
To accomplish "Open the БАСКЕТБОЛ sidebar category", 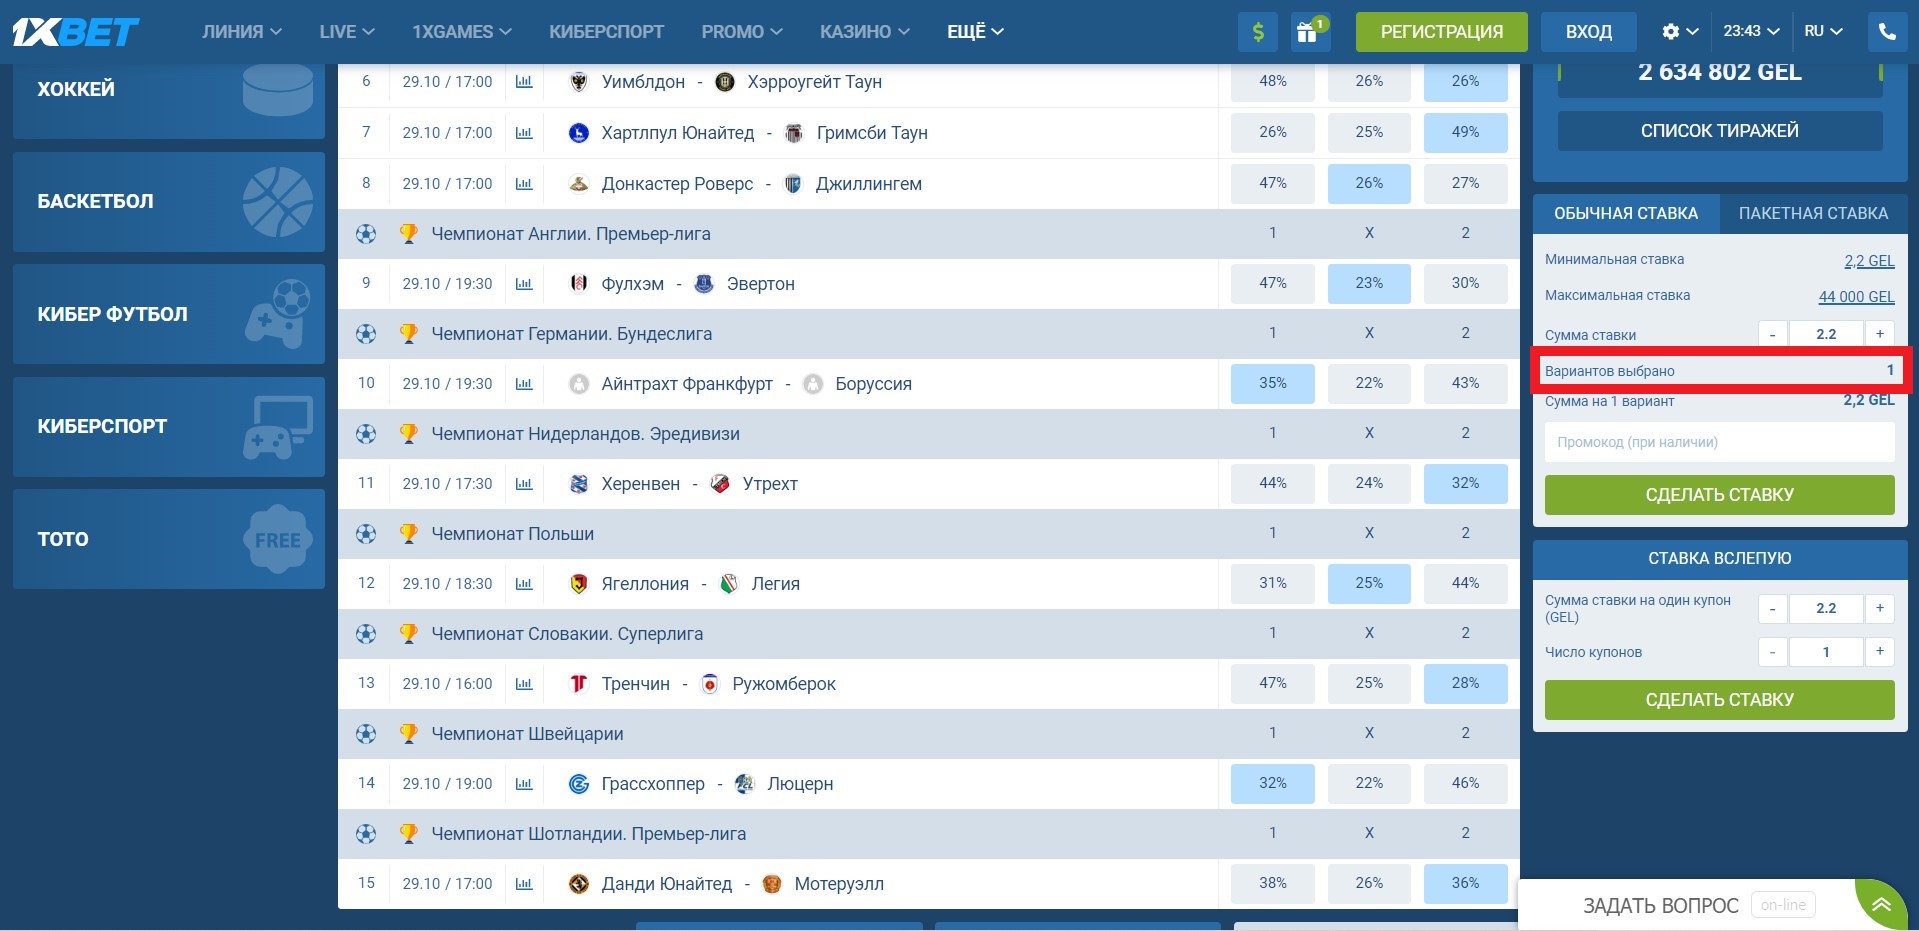I will click(x=169, y=202).
